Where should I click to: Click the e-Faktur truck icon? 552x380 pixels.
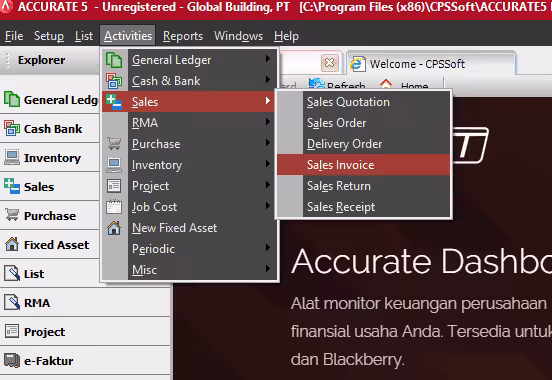click(12, 361)
